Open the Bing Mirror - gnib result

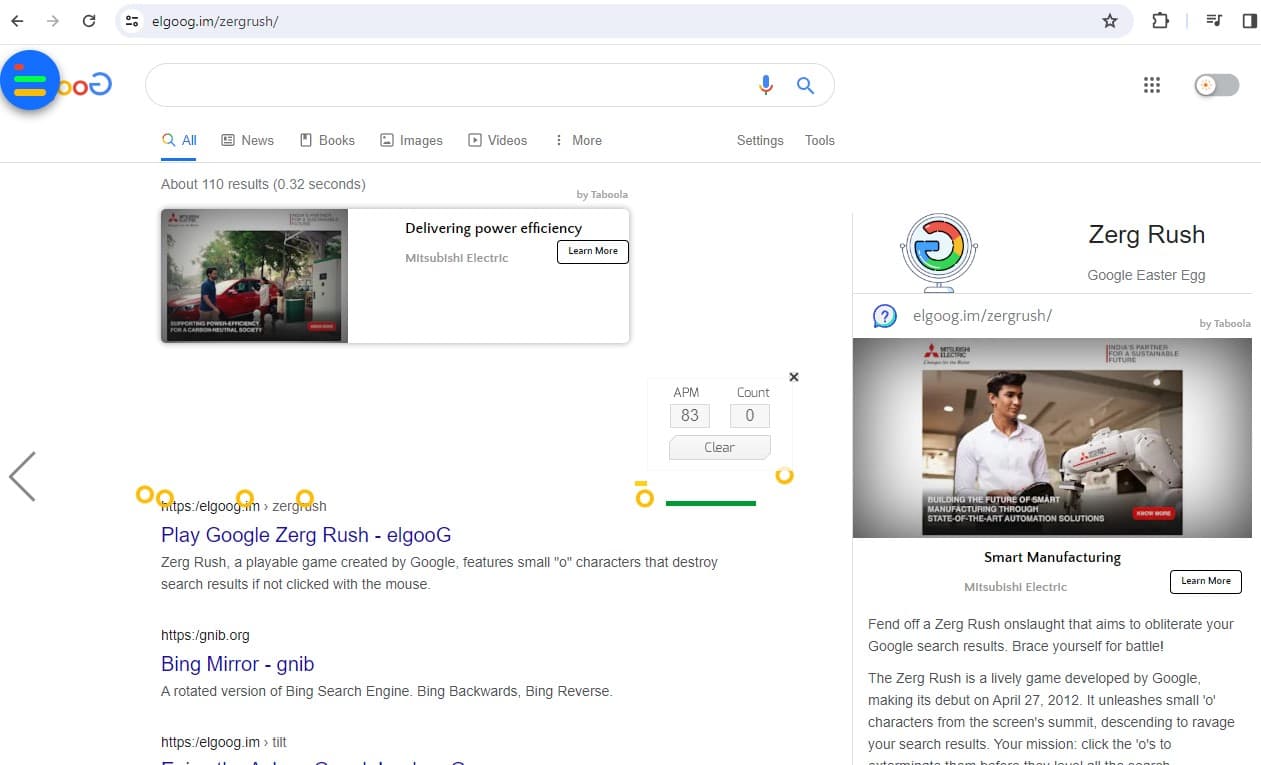click(x=238, y=664)
